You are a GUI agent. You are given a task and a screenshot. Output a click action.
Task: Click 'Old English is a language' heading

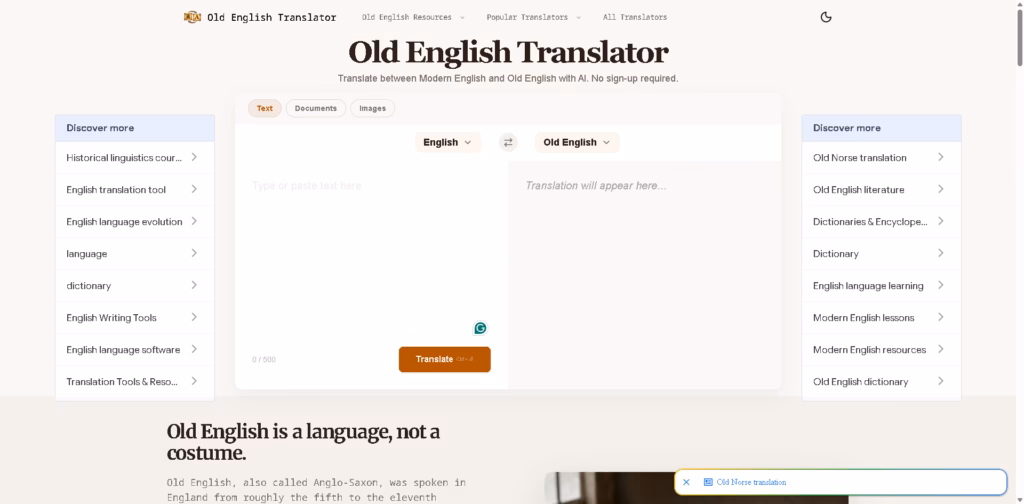pos(303,441)
